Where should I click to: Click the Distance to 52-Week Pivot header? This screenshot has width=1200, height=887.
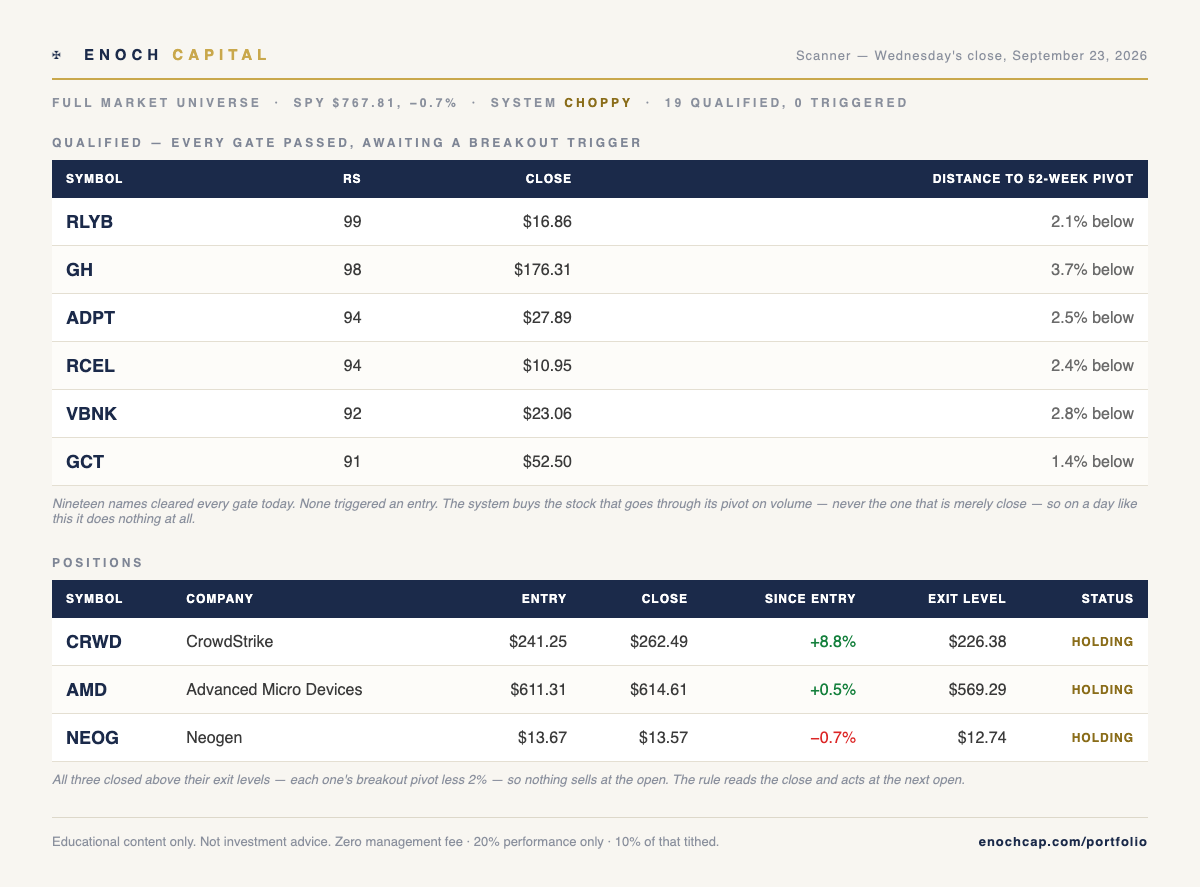pyautogui.click(x=1033, y=179)
